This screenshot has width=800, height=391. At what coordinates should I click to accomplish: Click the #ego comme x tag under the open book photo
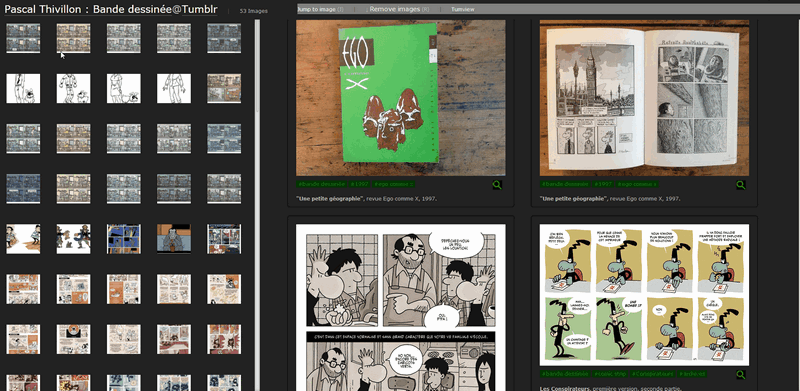click(x=637, y=184)
